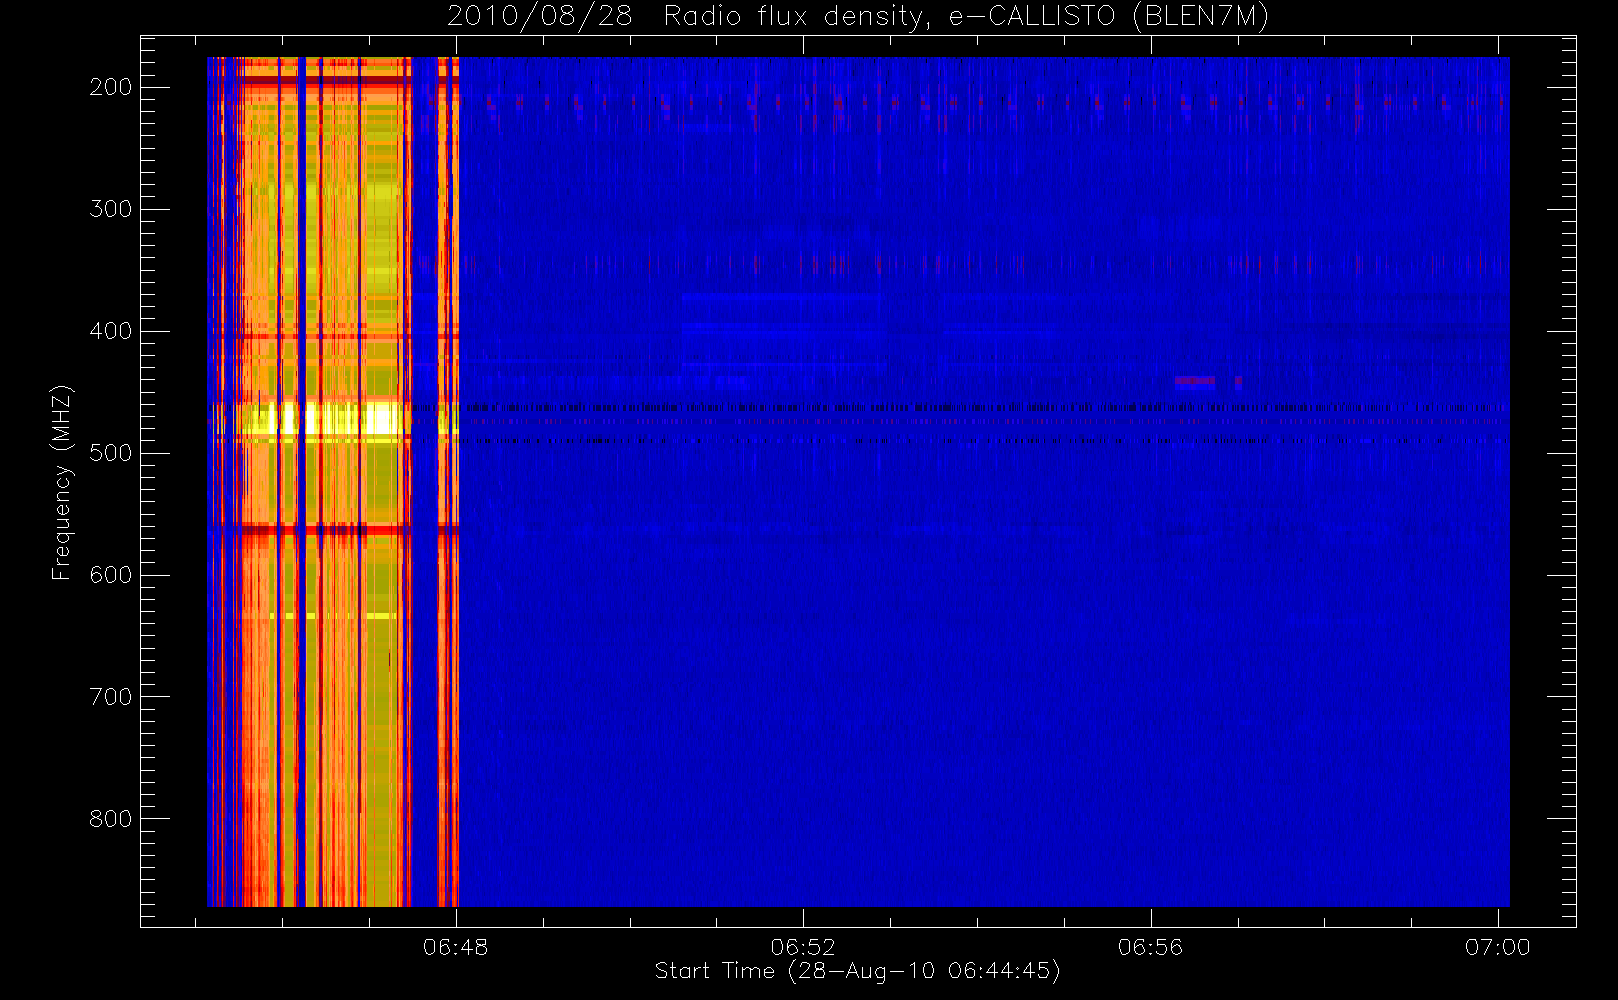Click the 800 frequency tick label
1618x1000 pixels.
pyautogui.click(x=110, y=819)
